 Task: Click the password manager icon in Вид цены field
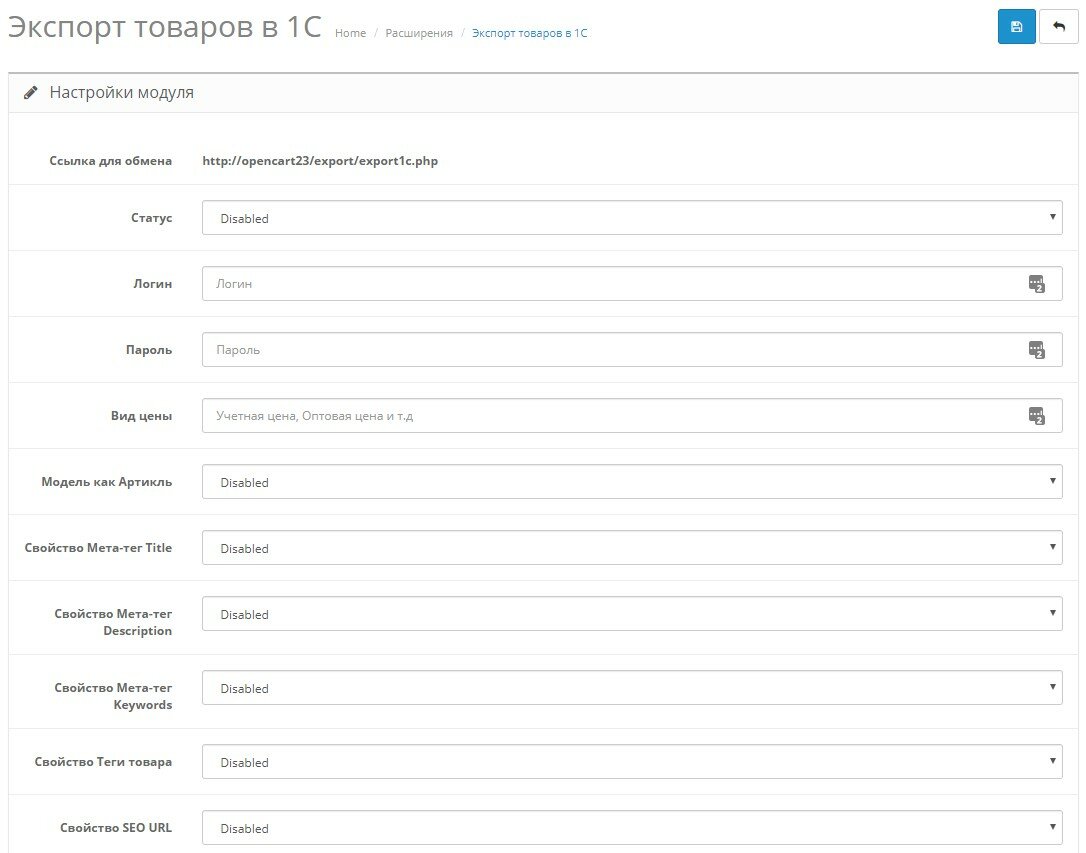point(1036,416)
